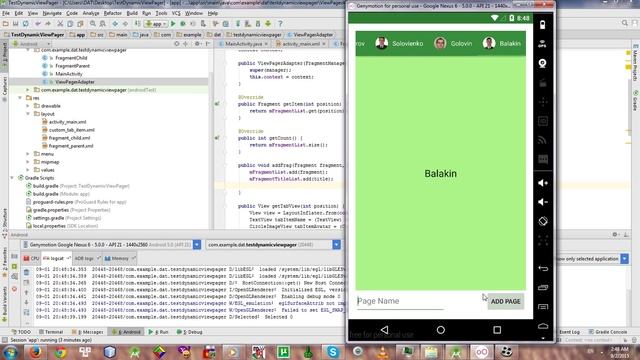640x360 pixels.
Task: Open Genymotion device selector dropdown
Action: (x=197, y=244)
